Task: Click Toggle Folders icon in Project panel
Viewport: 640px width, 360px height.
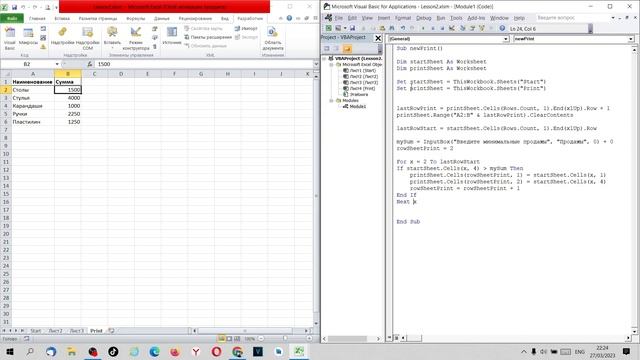Action: [x=347, y=49]
